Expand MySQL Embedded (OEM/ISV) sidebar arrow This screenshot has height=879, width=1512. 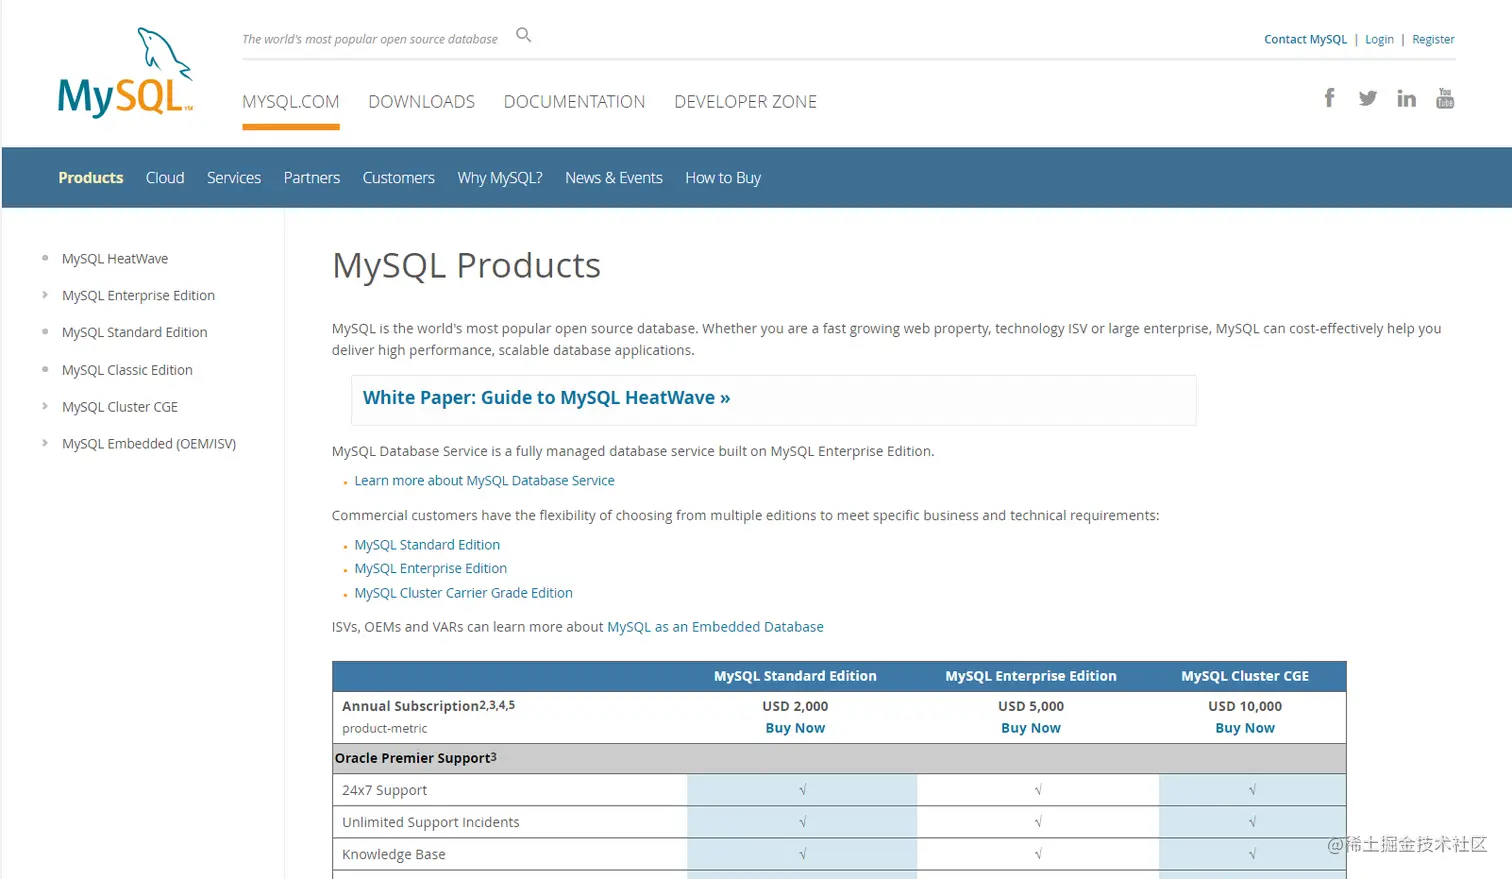coord(45,443)
